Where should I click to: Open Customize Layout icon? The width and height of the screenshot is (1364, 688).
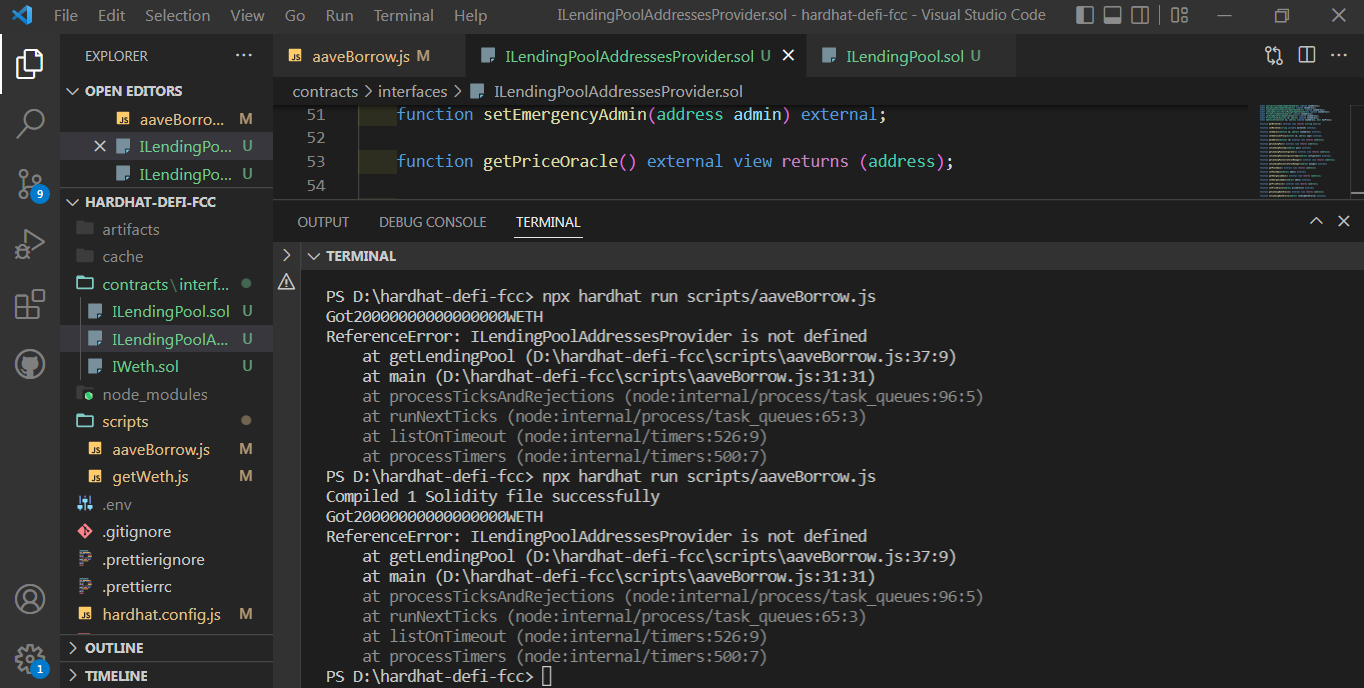[1179, 15]
